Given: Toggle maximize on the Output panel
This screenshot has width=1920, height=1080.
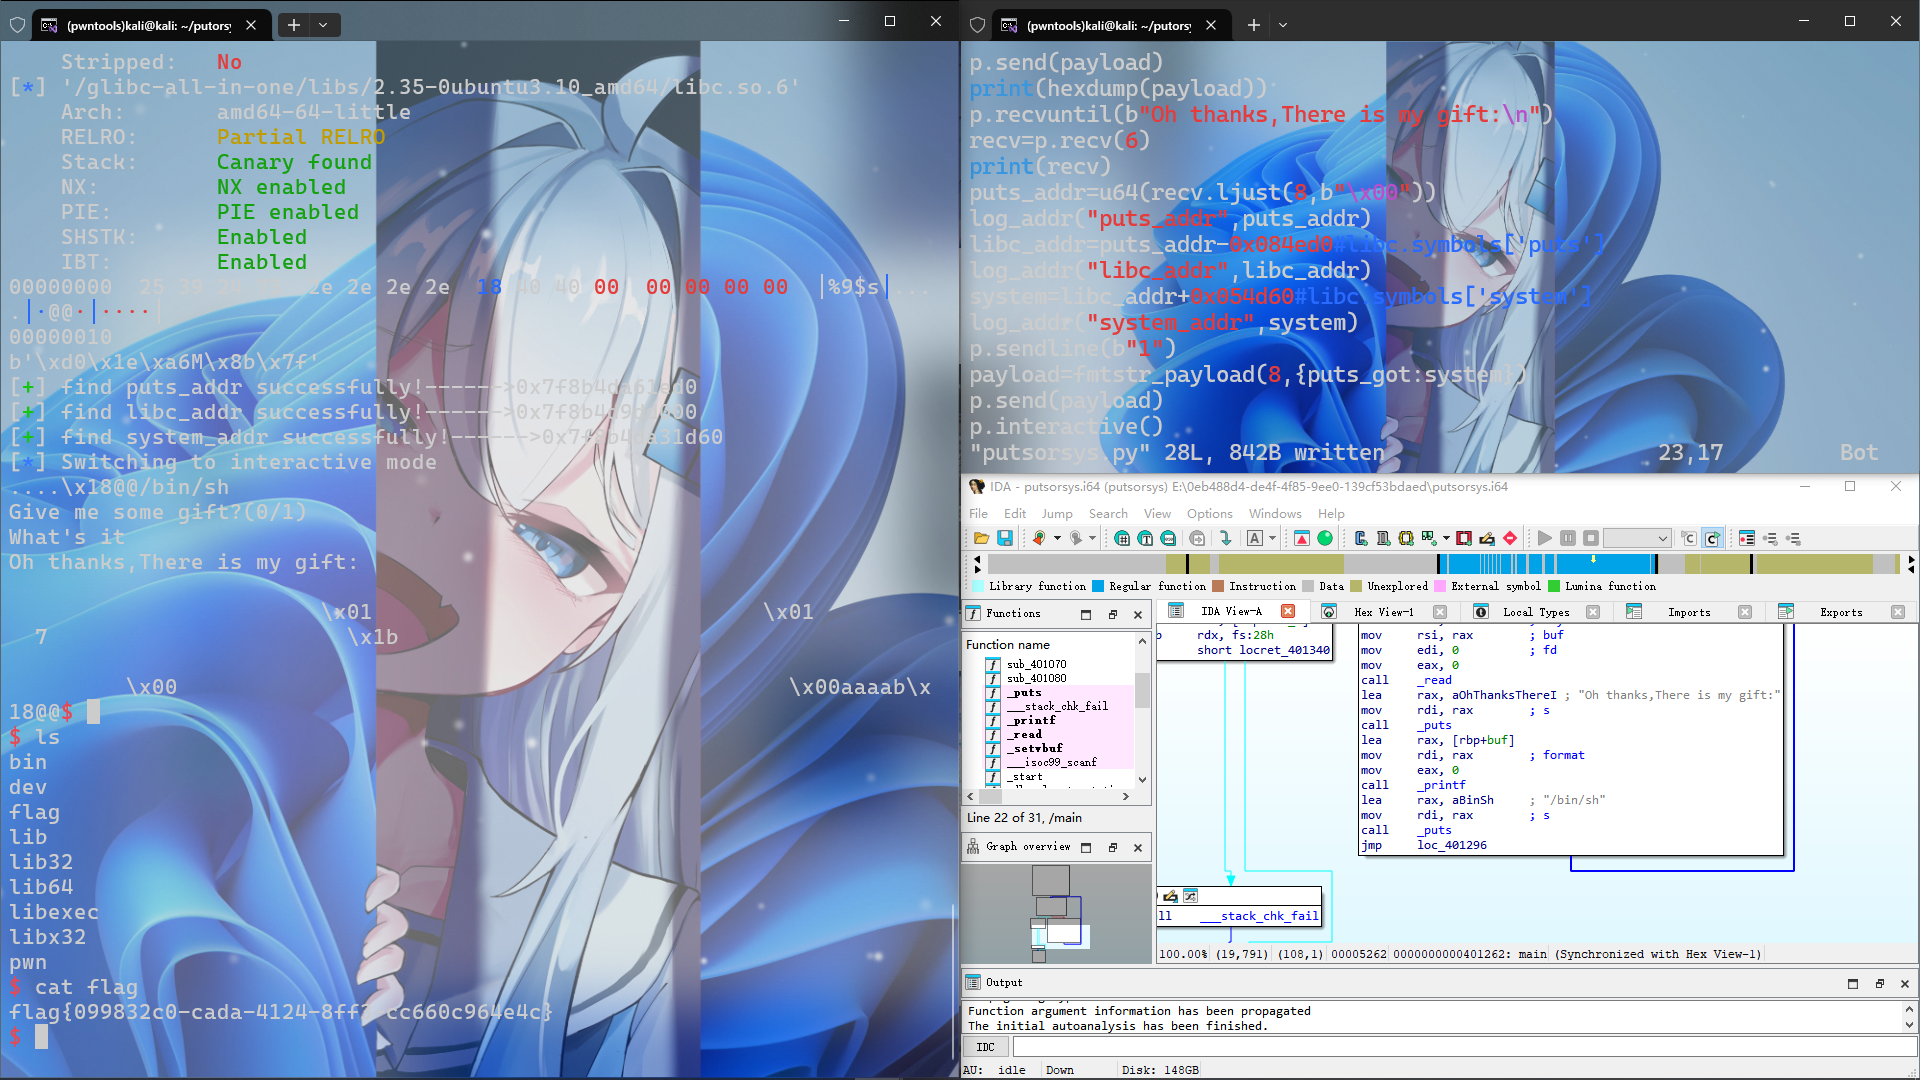Looking at the screenshot, I should tap(1852, 984).
